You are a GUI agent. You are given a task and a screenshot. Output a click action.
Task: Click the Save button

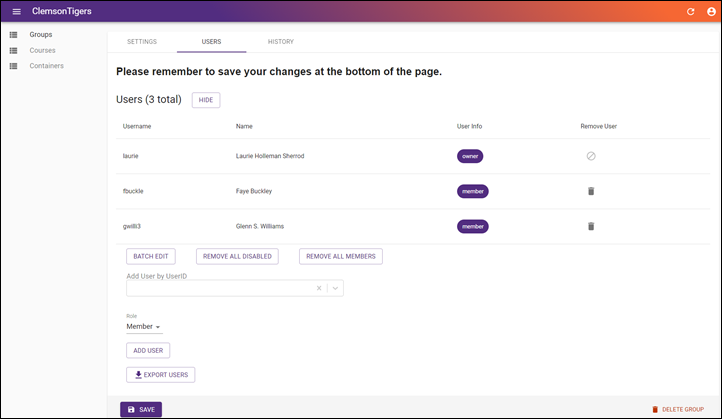(x=141, y=409)
